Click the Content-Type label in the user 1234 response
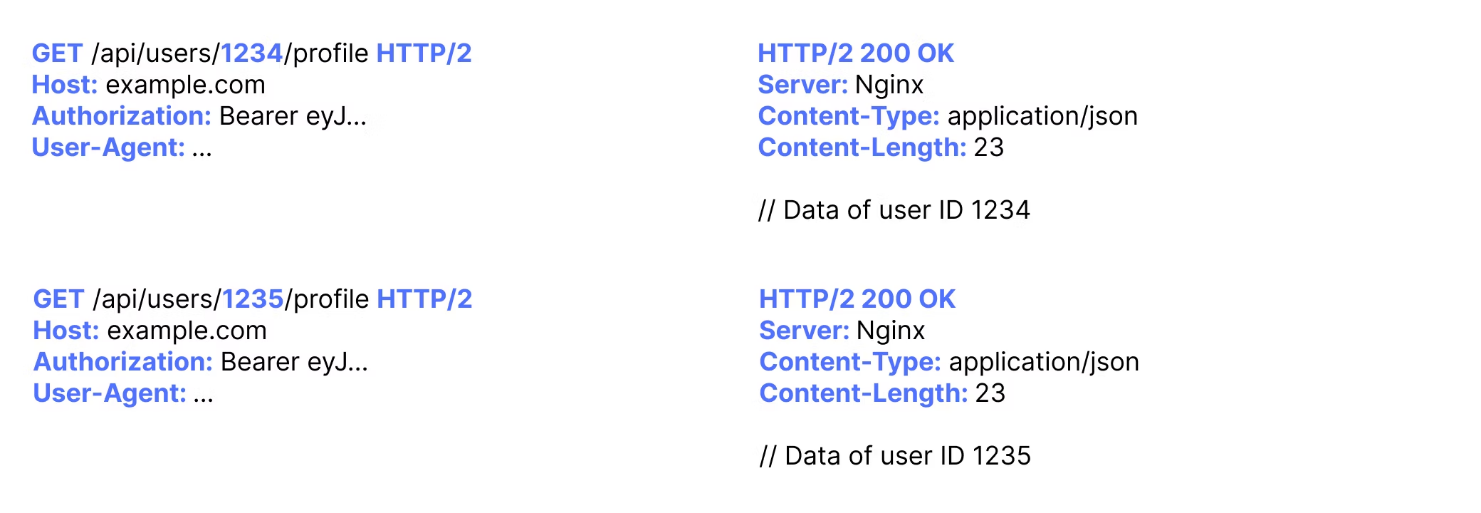 click(848, 116)
